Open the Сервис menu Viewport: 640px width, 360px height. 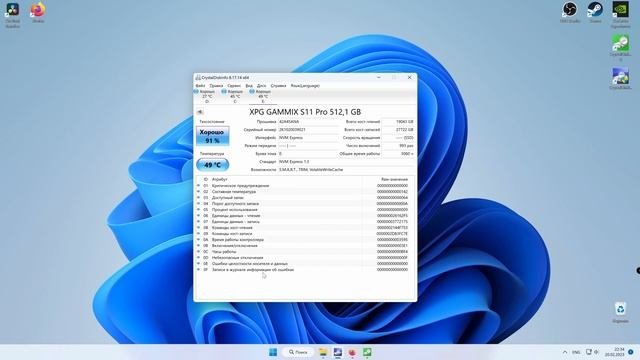click(x=234, y=86)
